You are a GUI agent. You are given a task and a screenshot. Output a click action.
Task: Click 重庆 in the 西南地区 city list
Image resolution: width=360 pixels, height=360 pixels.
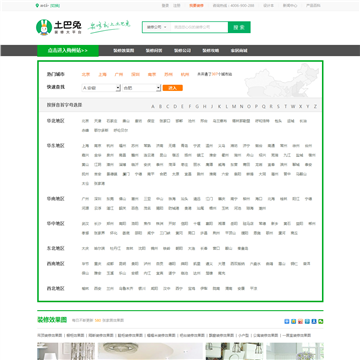[98, 264]
